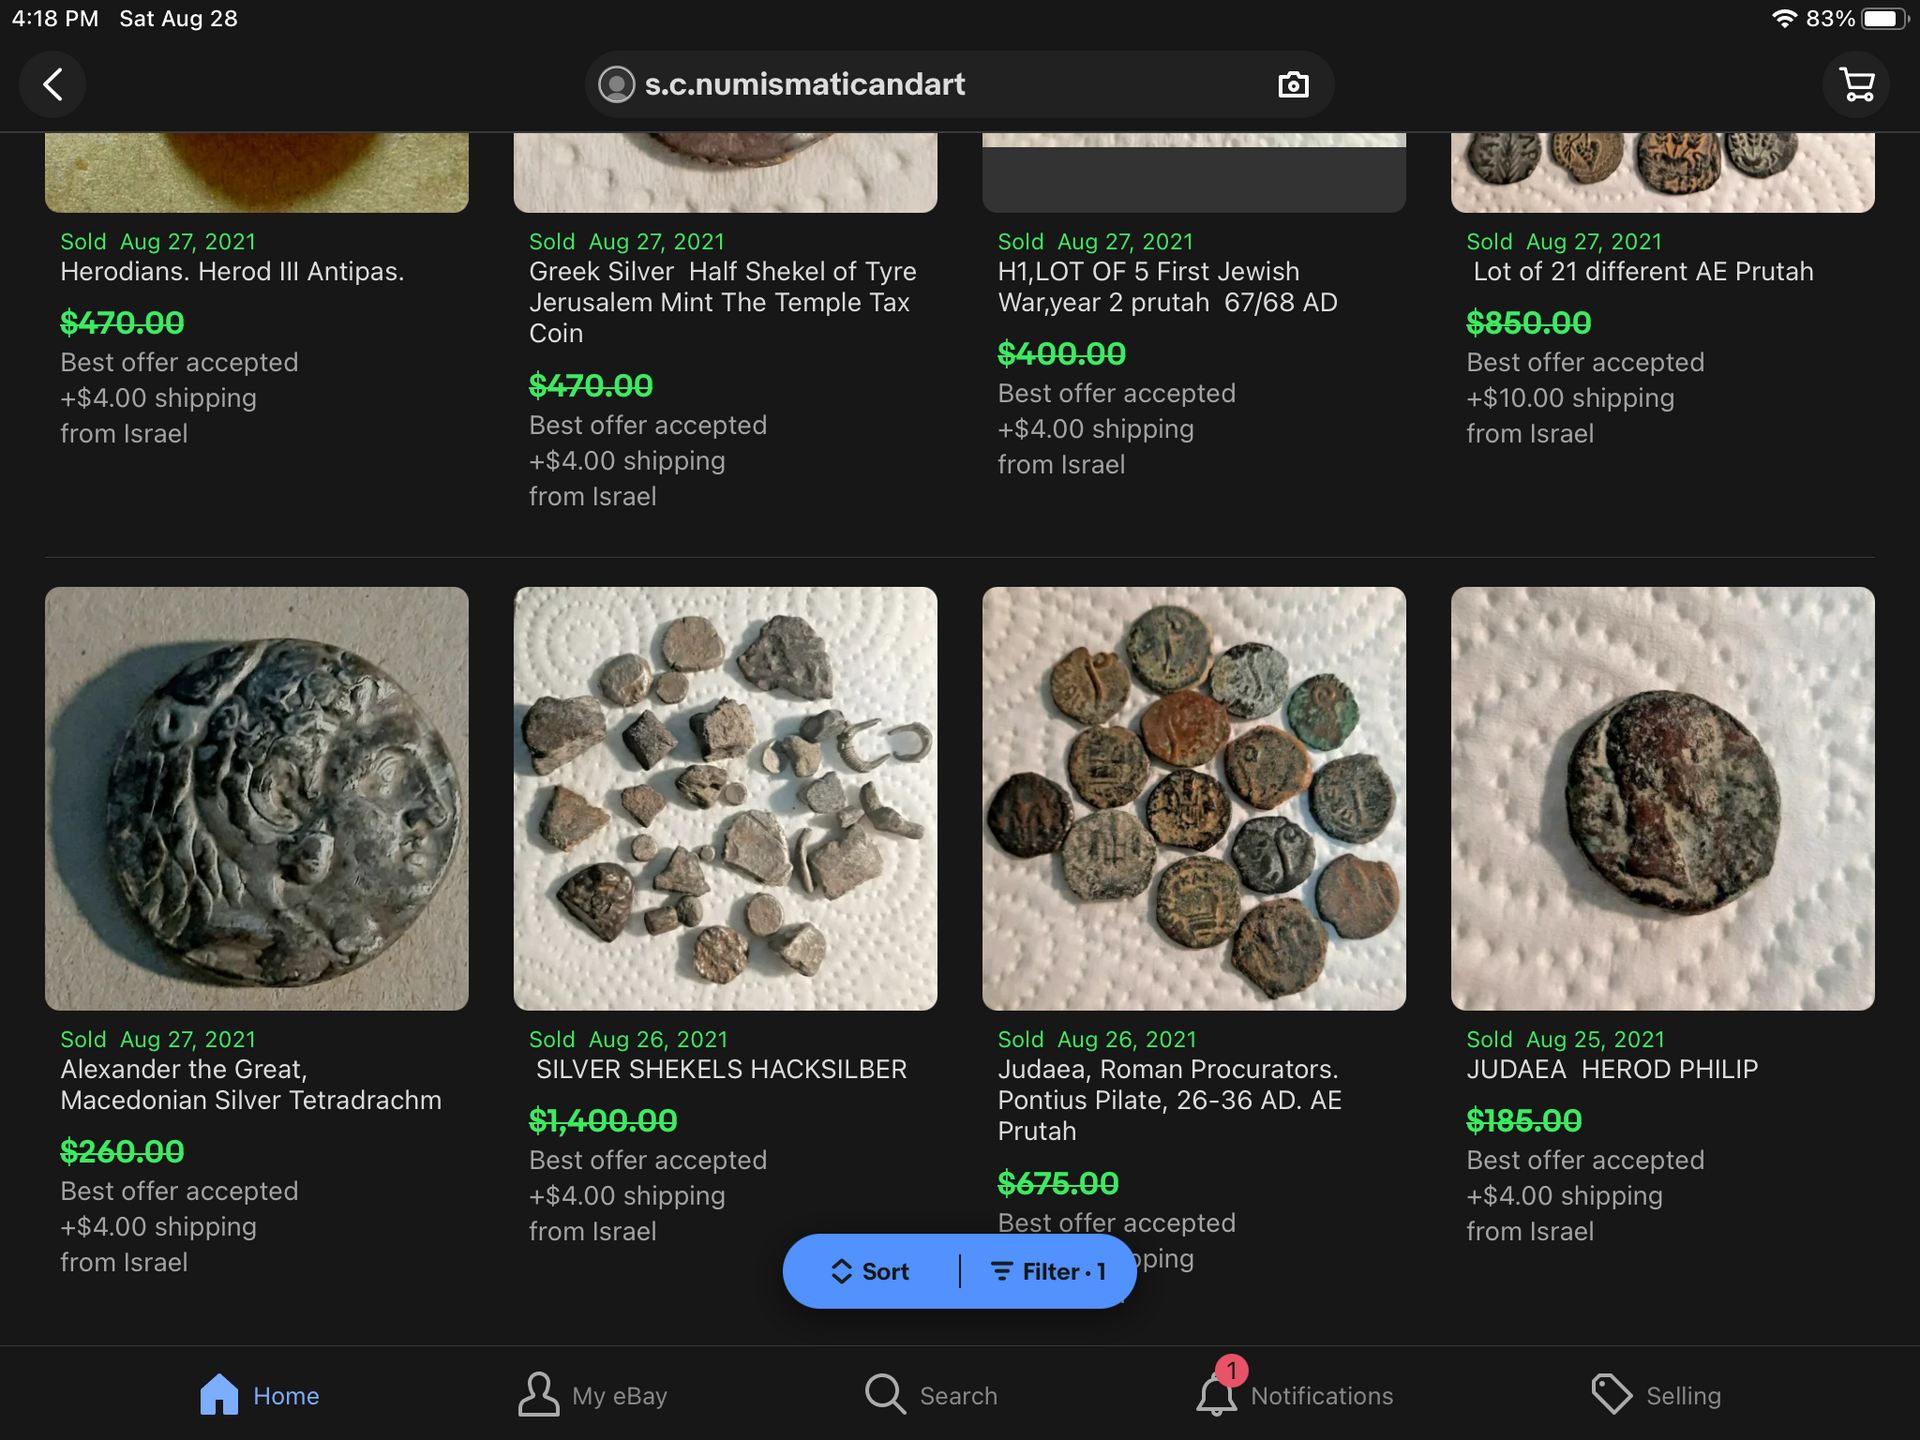Tap the seller profile avatar icon
1920x1440 pixels.
pos(616,84)
